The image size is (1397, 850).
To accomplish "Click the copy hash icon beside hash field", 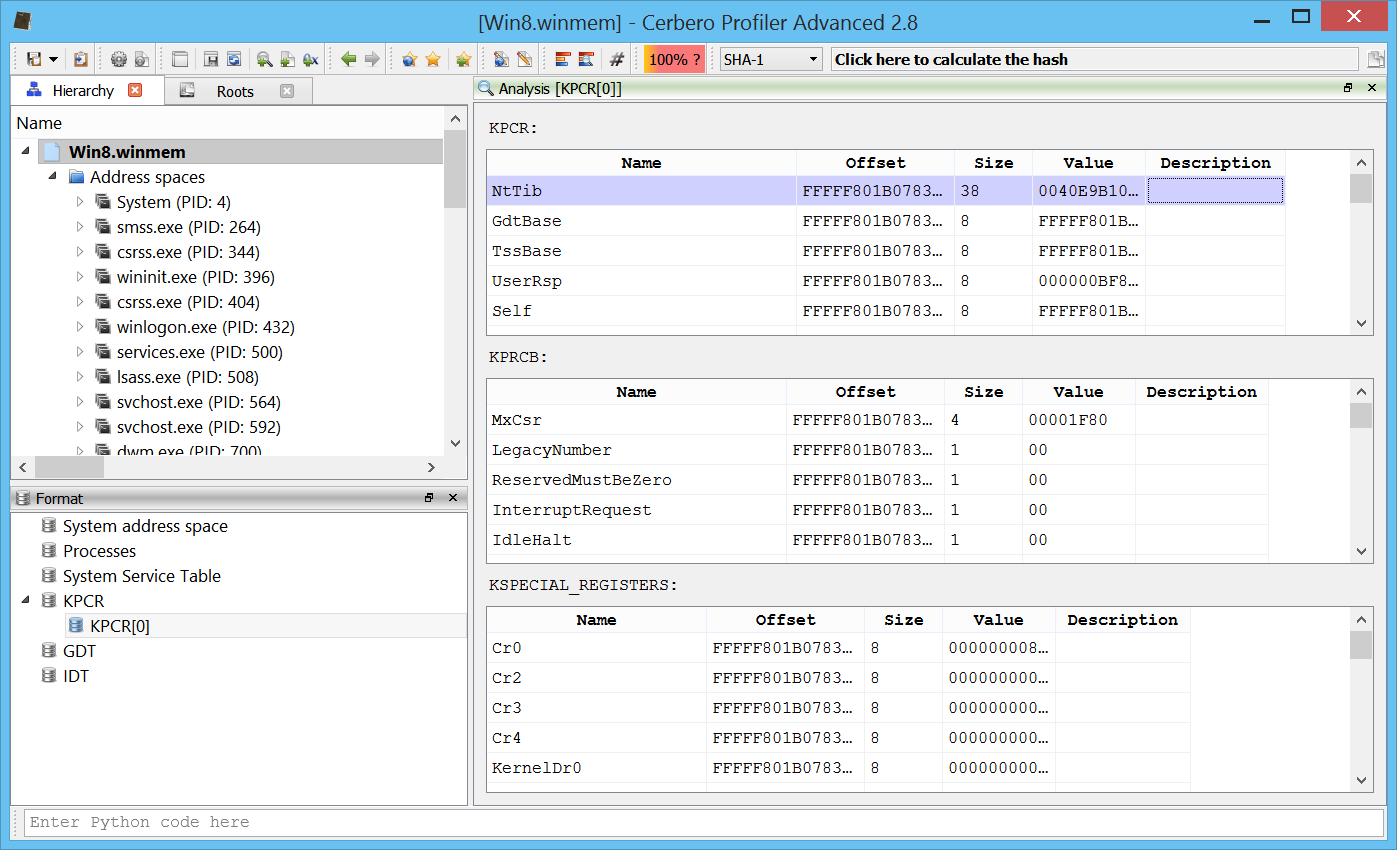I will [x=1377, y=59].
